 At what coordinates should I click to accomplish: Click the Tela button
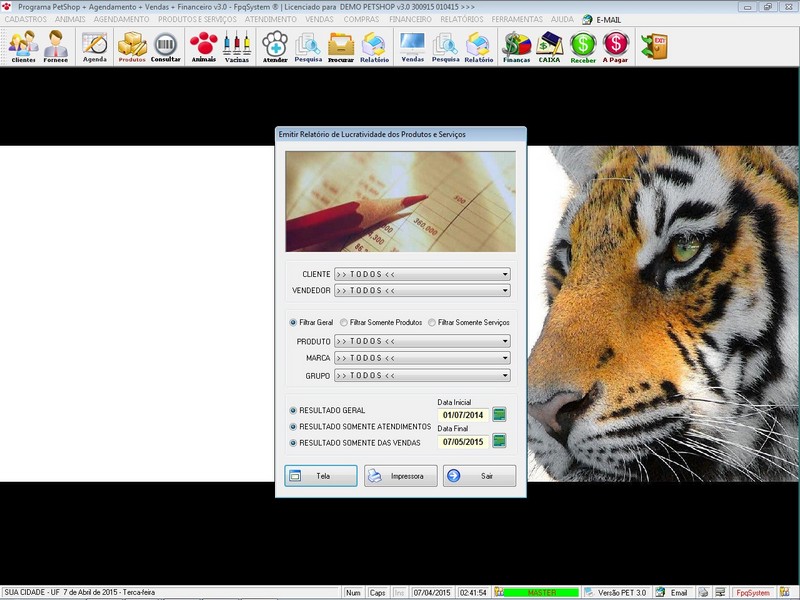pos(321,476)
